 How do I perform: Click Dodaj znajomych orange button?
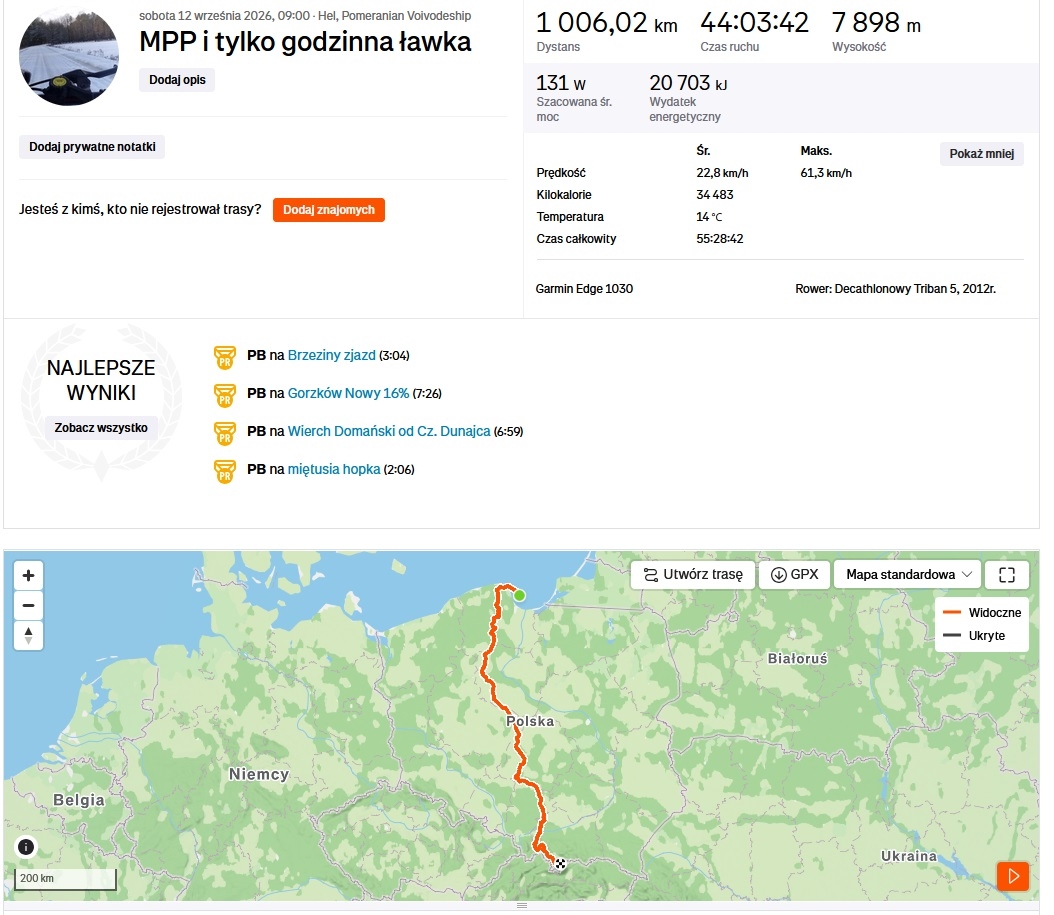[x=329, y=210]
